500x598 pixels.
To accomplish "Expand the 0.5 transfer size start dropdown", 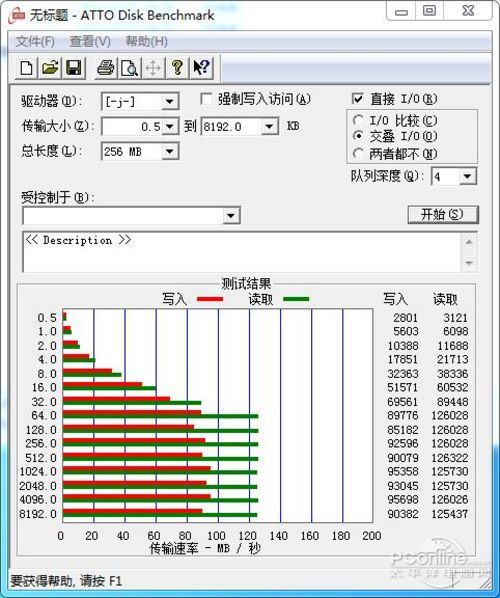I will click(x=169, y=126).
